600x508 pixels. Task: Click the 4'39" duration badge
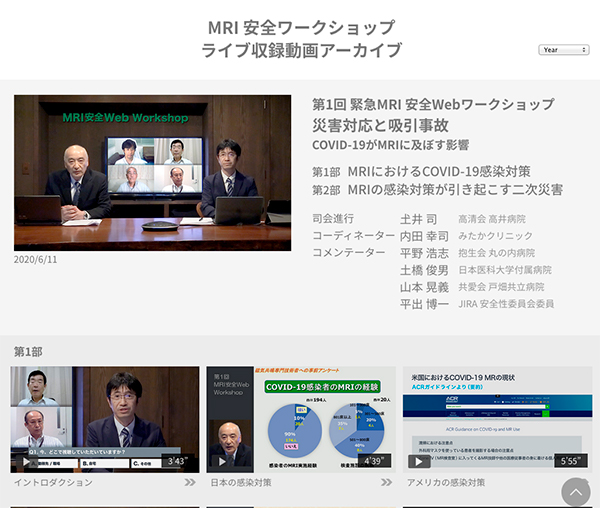coord(373,461)
